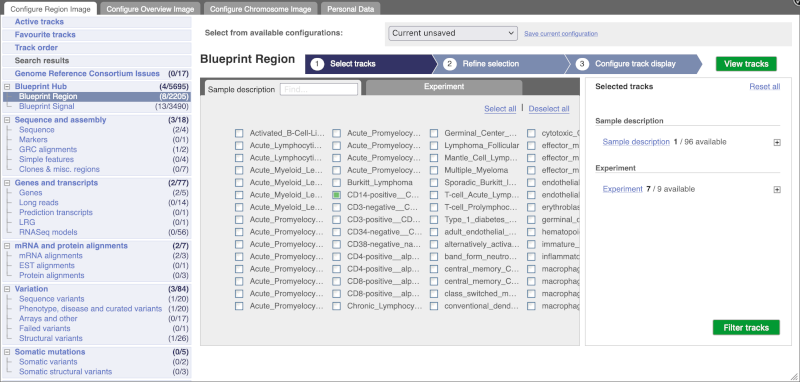Tick erythroblas... checkbox

(x=531, y=208)
